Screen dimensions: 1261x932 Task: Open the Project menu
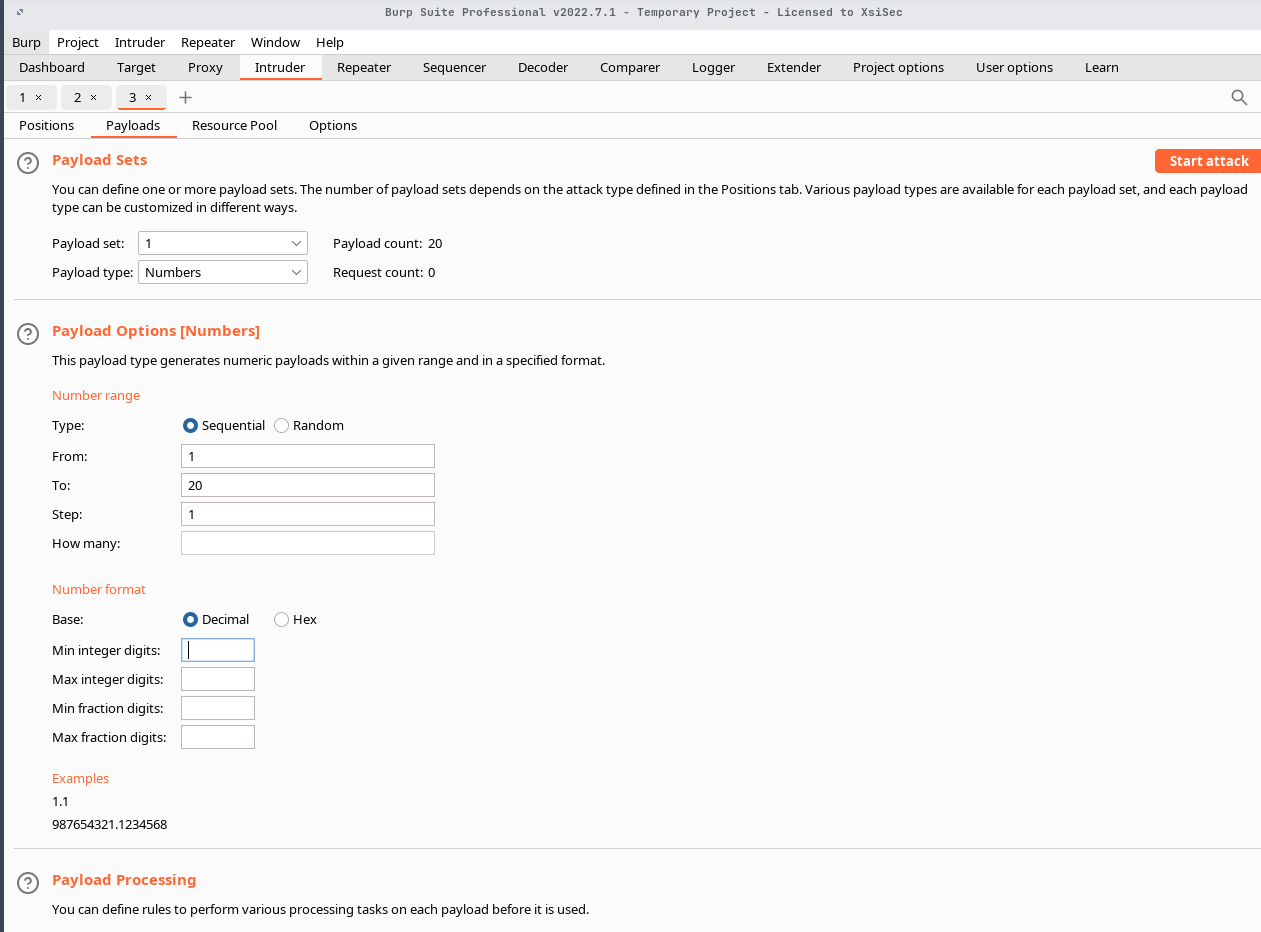78,42
